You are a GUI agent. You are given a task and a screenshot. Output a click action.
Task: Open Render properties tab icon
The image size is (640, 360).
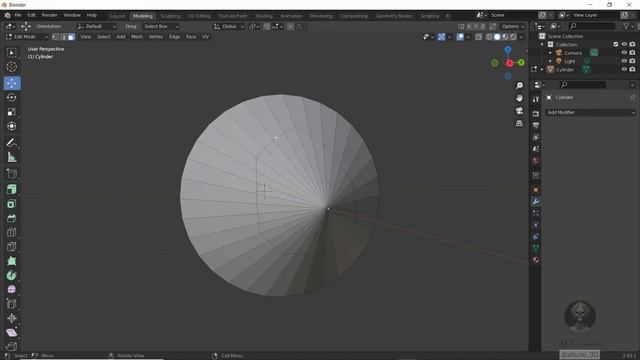pyautogui.click(x=536, y=113)
